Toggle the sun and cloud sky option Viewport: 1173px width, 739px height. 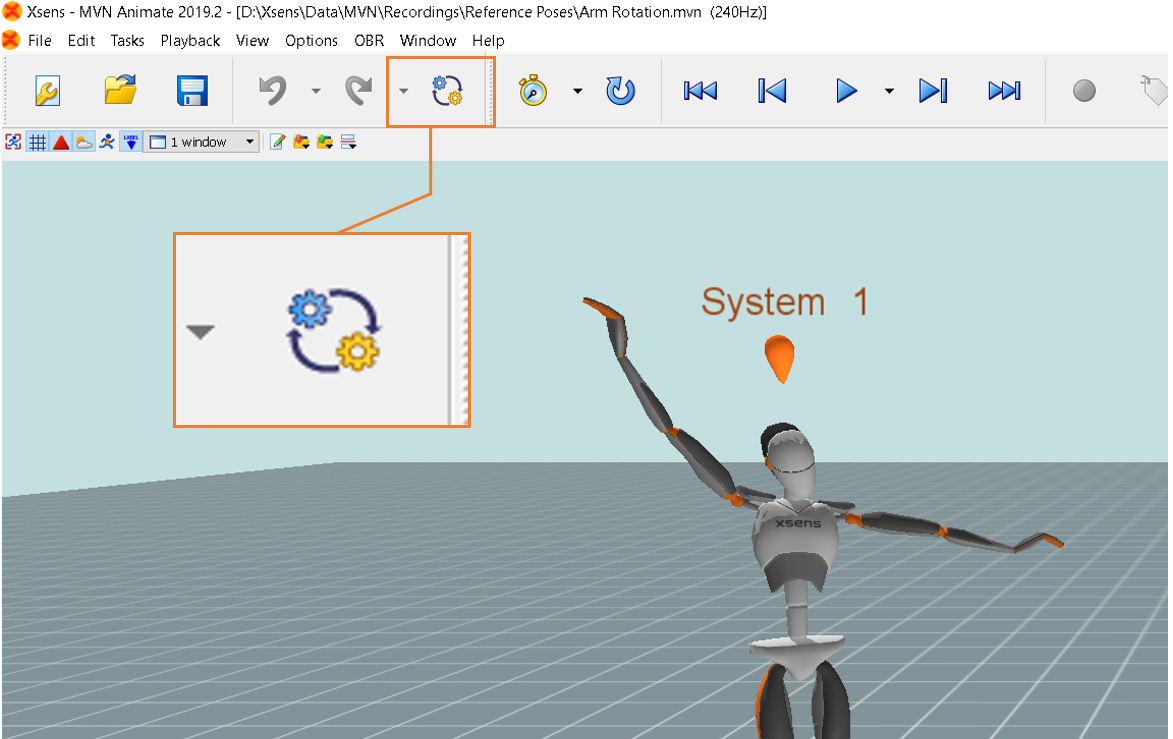click(x=84, y=141)
